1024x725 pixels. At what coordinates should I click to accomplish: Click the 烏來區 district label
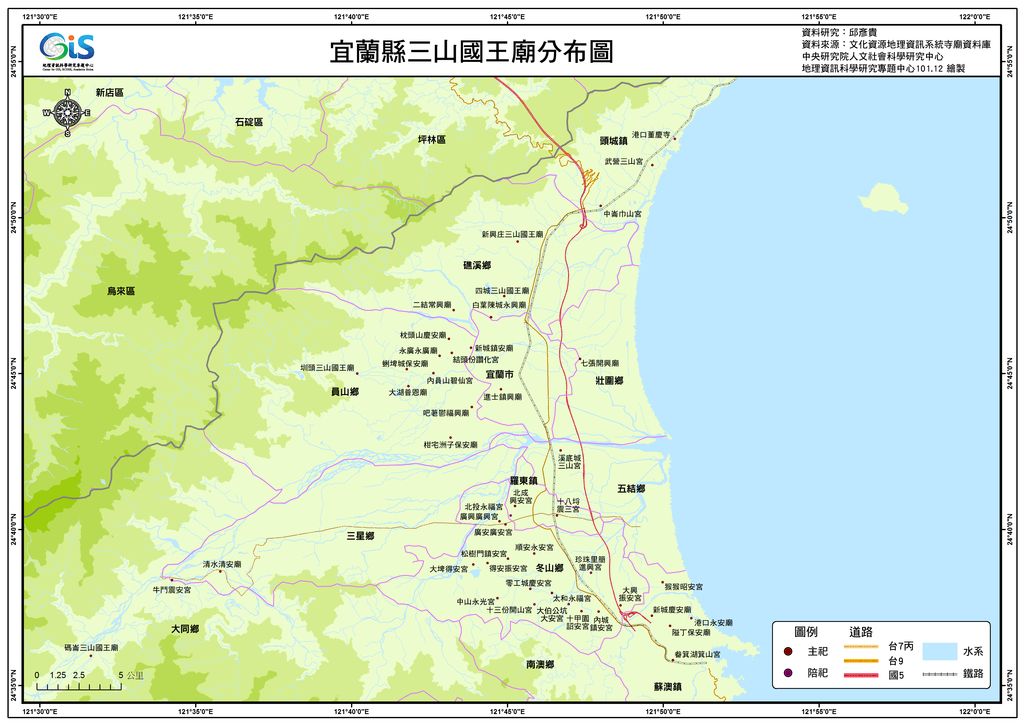121,291
